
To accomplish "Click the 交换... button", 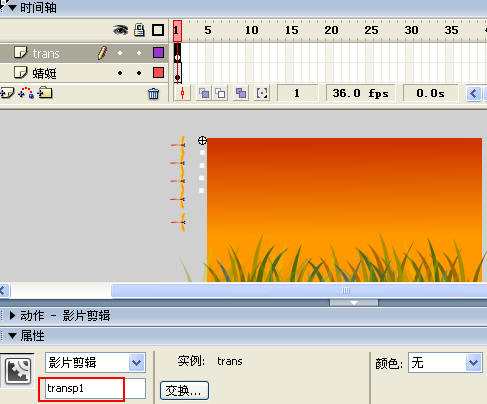I will pos(184,390).
